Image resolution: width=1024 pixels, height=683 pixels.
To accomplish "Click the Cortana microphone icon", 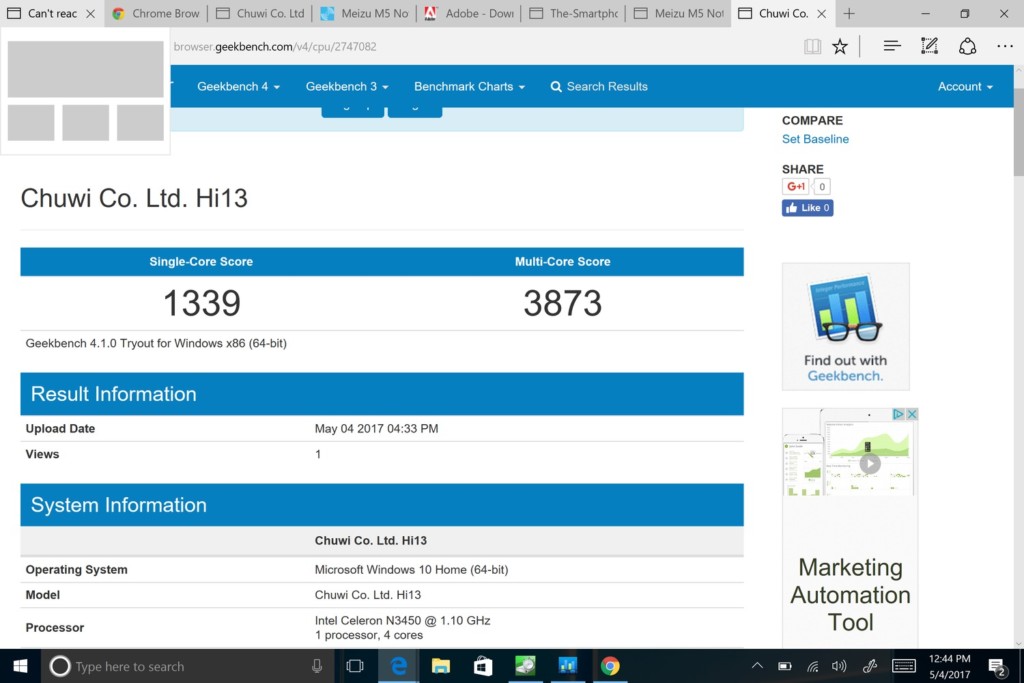I will point(317,666).
